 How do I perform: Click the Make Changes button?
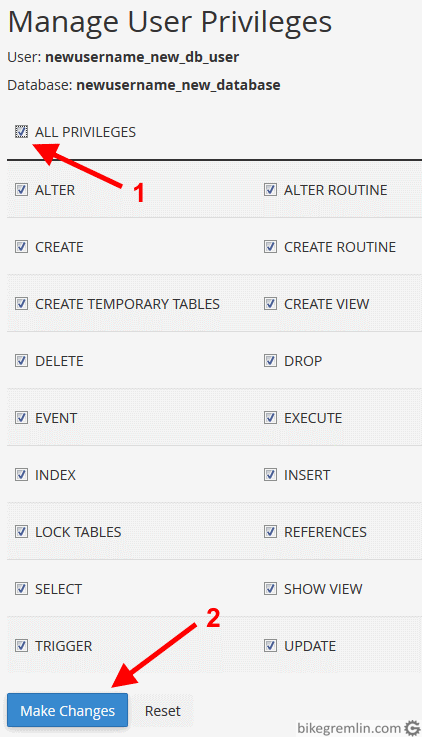click(x=67, y=710)
